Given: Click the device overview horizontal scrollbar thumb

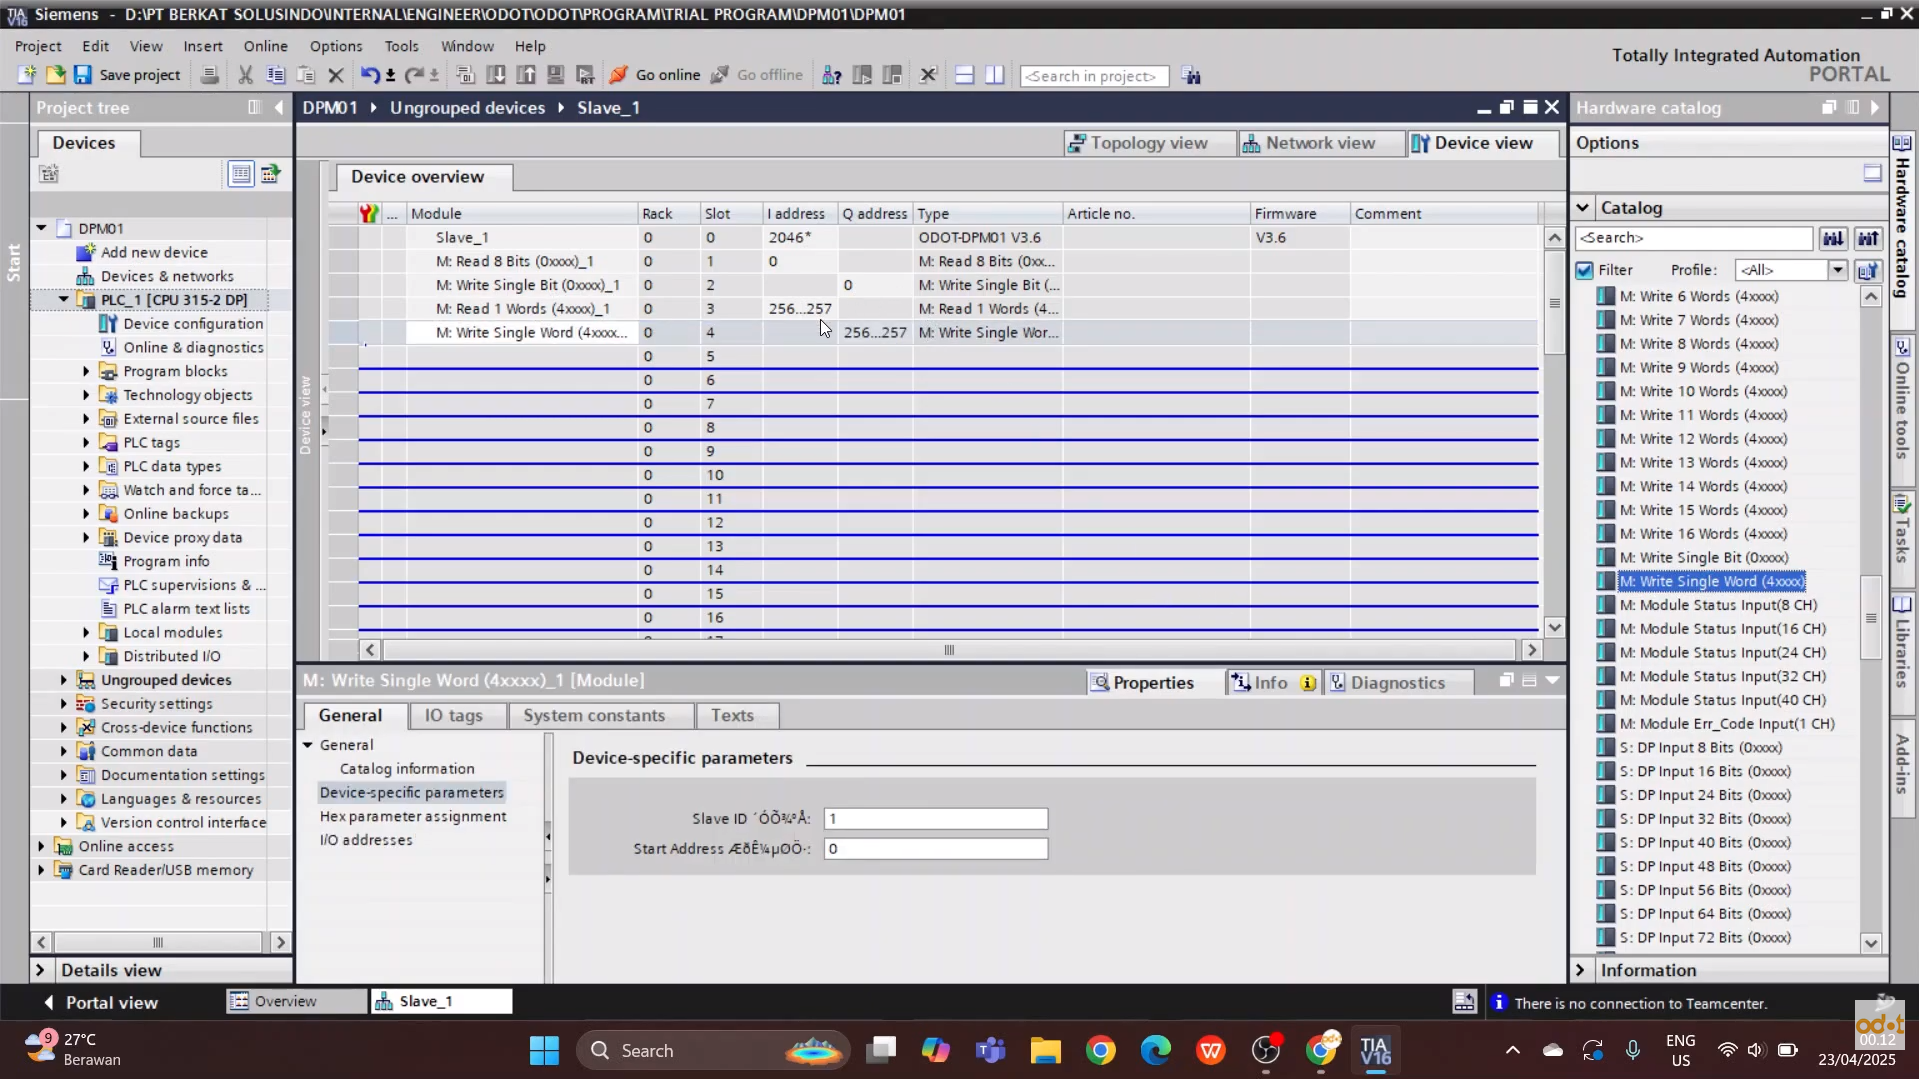Looking at the screenshot, I should point(949,650).
